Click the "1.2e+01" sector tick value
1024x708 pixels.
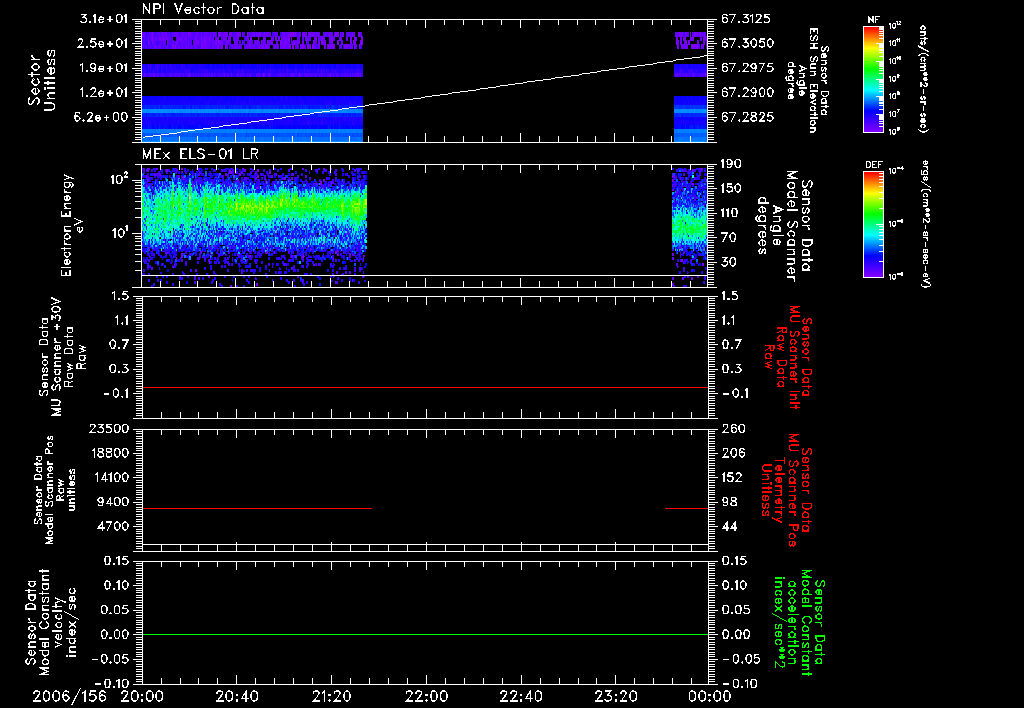(104, 93)
